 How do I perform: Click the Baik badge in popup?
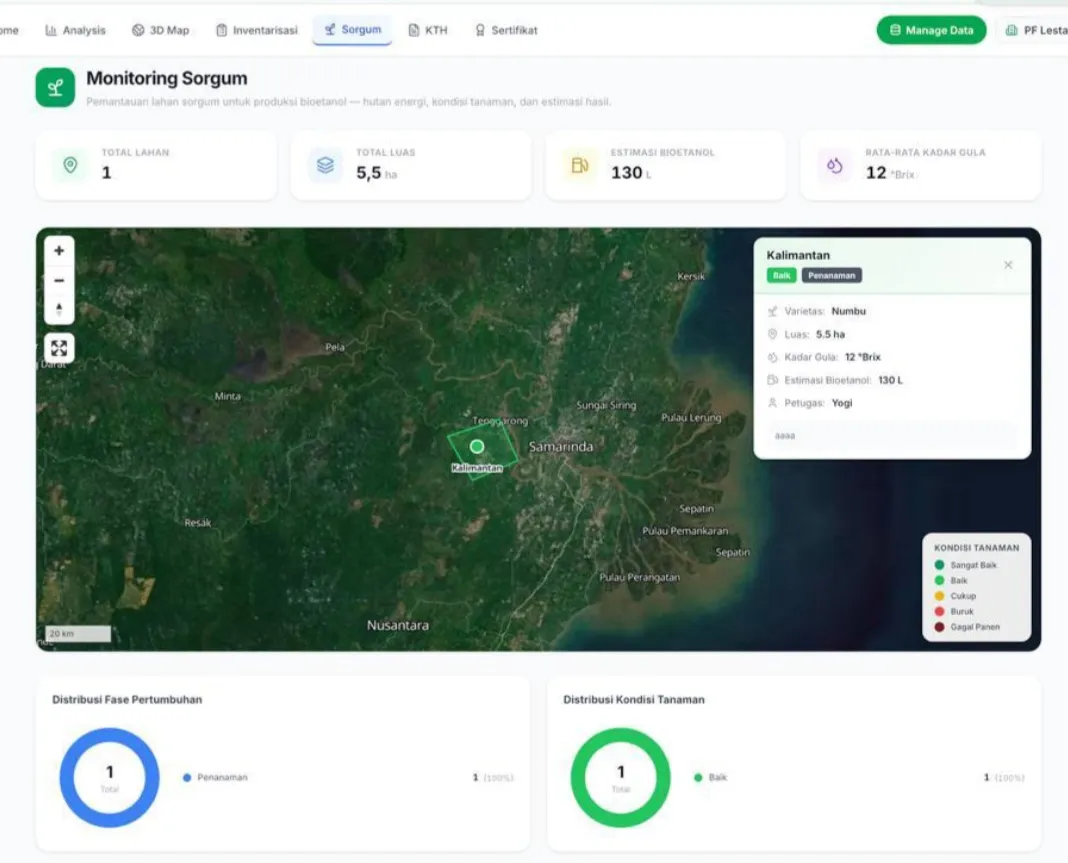(781, 275)
